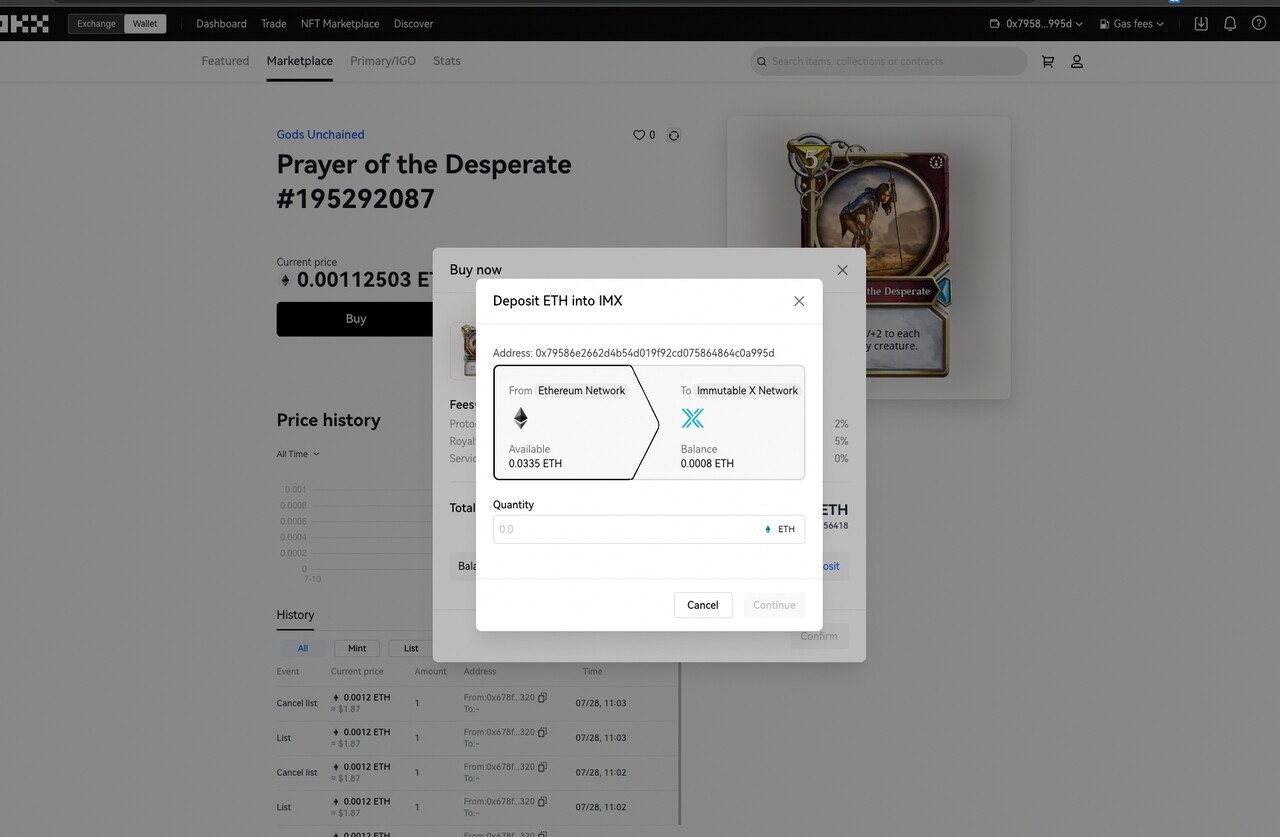Copy address in List 11:02 row
Image resolution: width=1280 pixels, height=837 pixels.
tap(542, 801)
